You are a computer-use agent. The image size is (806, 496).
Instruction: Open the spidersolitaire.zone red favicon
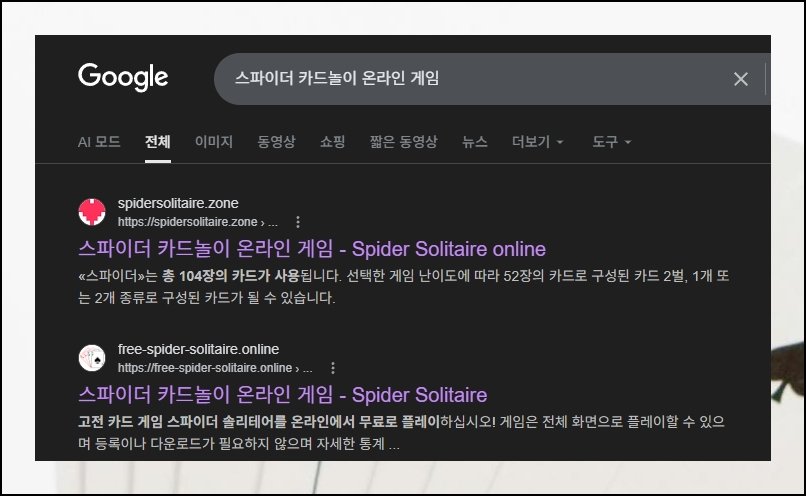pos(92,212)
